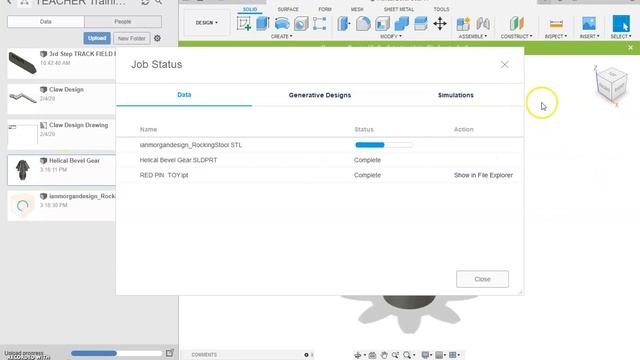Select the Move/Copy arrows tool
Viewport: 640px width, 360px height.
point(440,24)
